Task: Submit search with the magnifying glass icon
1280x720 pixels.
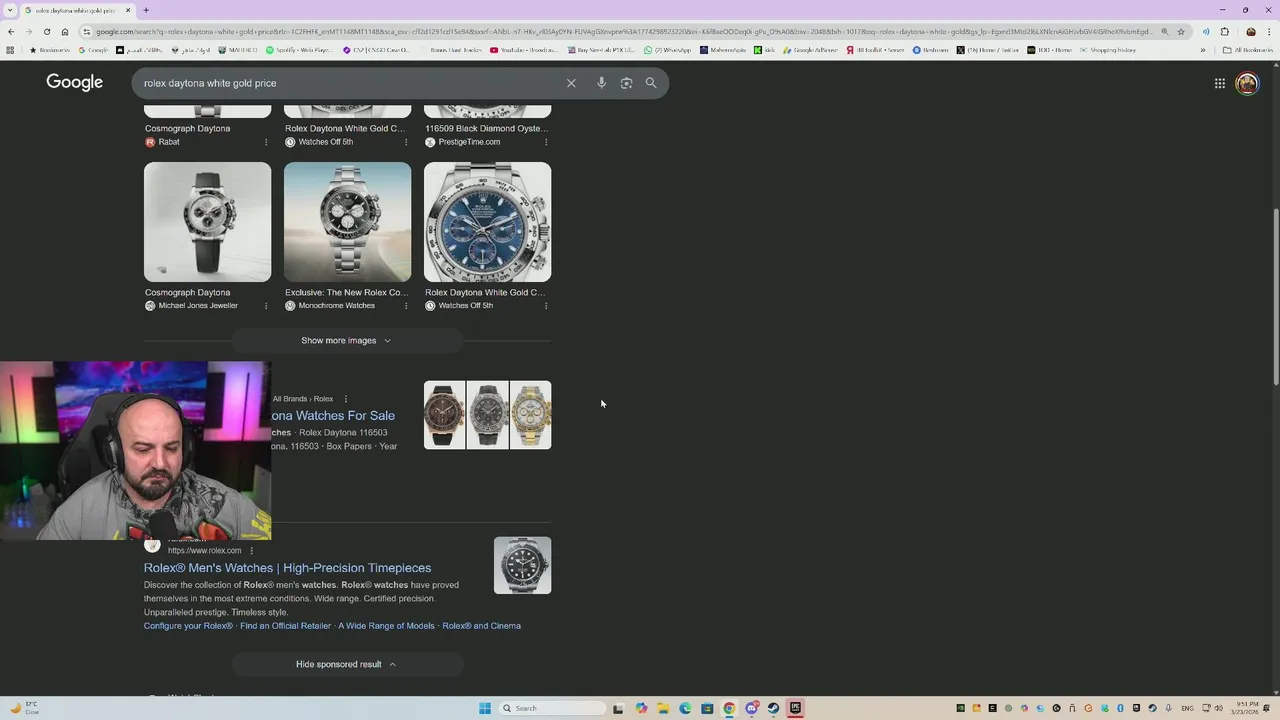Action: (x=651, y=83)
